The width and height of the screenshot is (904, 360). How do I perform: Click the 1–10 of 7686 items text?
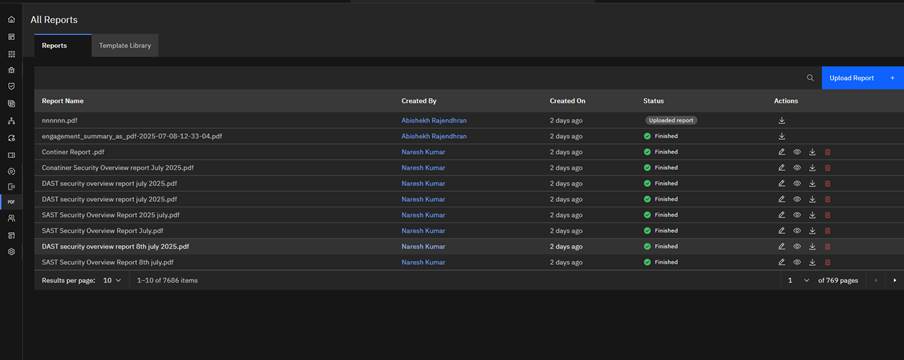coord(167,280)
